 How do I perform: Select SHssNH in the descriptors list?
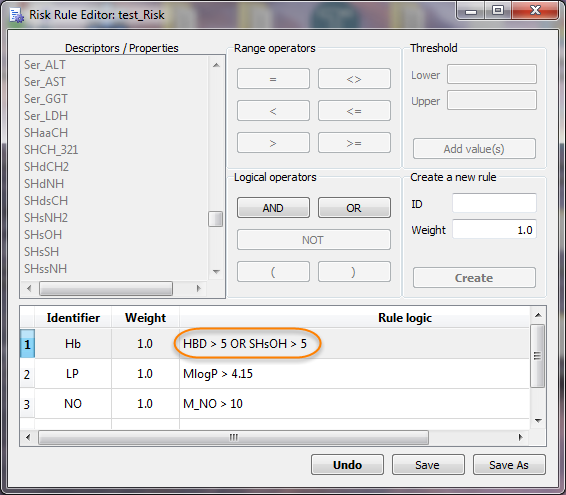pyautogui.click(x=45, y=269)
